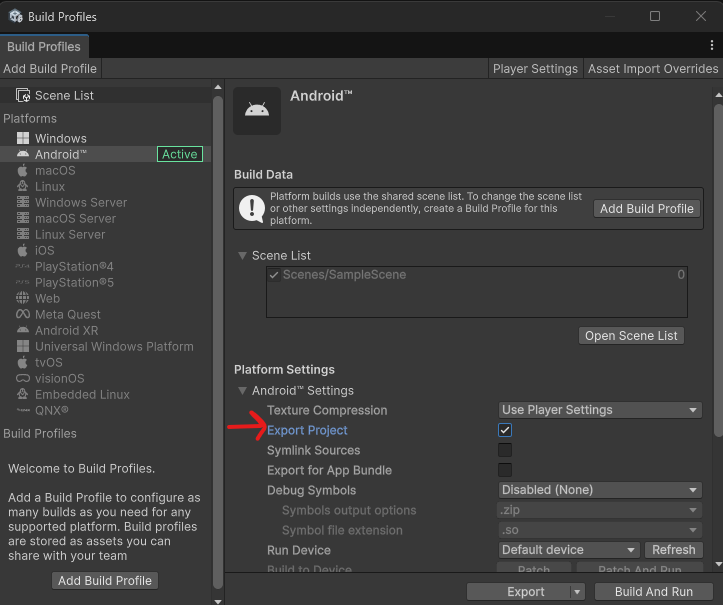
Task: Click the QNX logo icon
Action: coord(23,410)
